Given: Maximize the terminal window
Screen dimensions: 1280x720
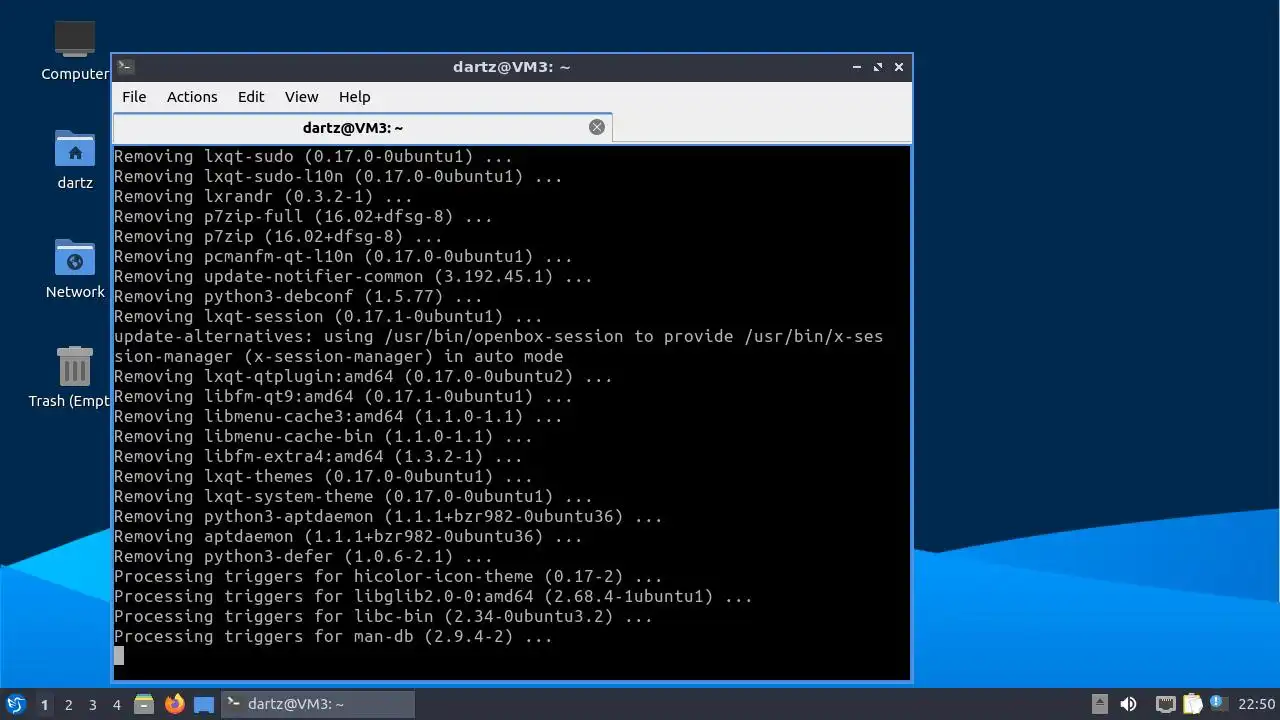Looking at the screenshot, I should coord(878,67).
